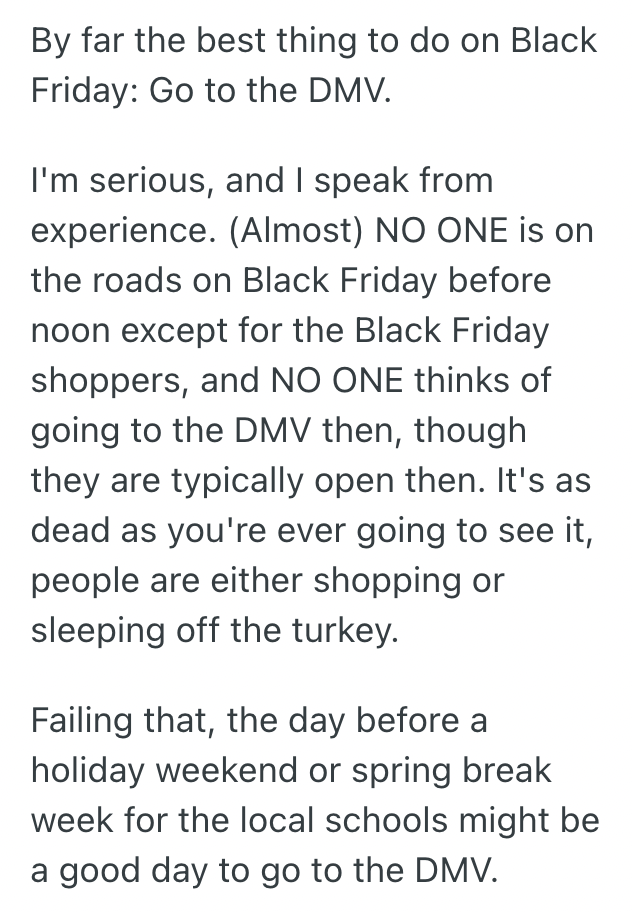This screenshot has height=912, width=632.
Task: Click the words "speak from"
Action: tap(406, 181)
